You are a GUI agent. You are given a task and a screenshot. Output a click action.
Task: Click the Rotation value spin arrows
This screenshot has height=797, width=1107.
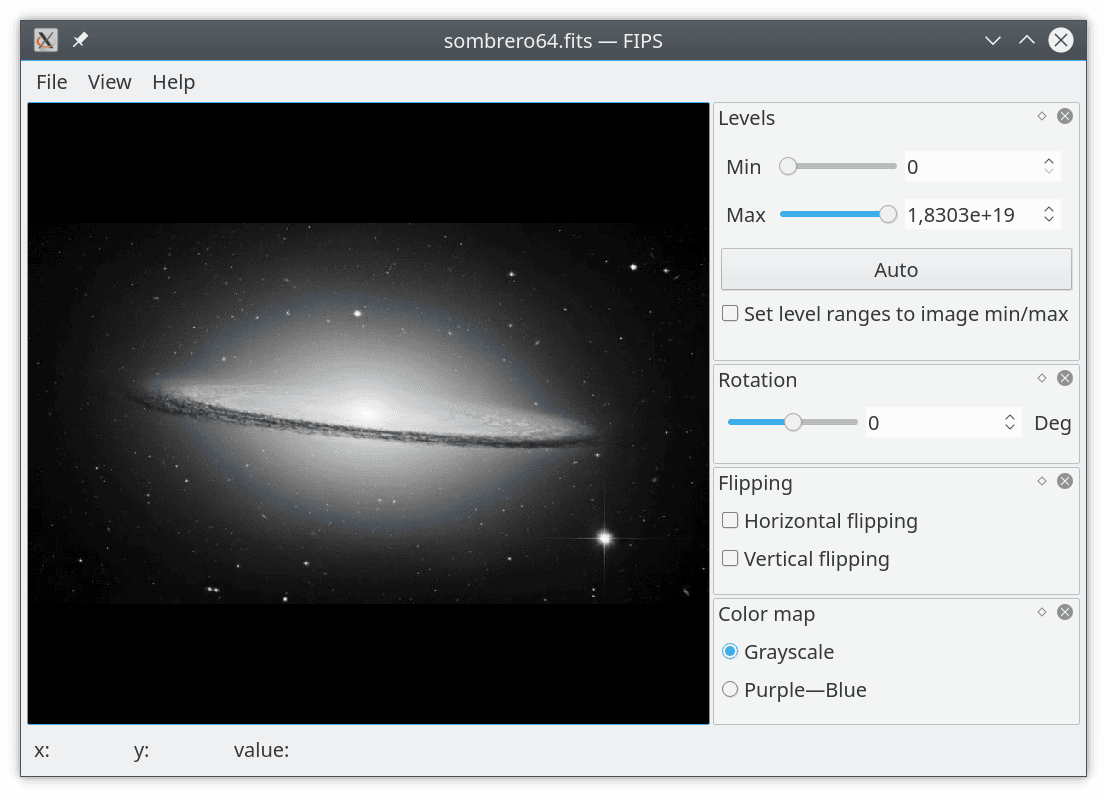click(x=1010, y=423)
